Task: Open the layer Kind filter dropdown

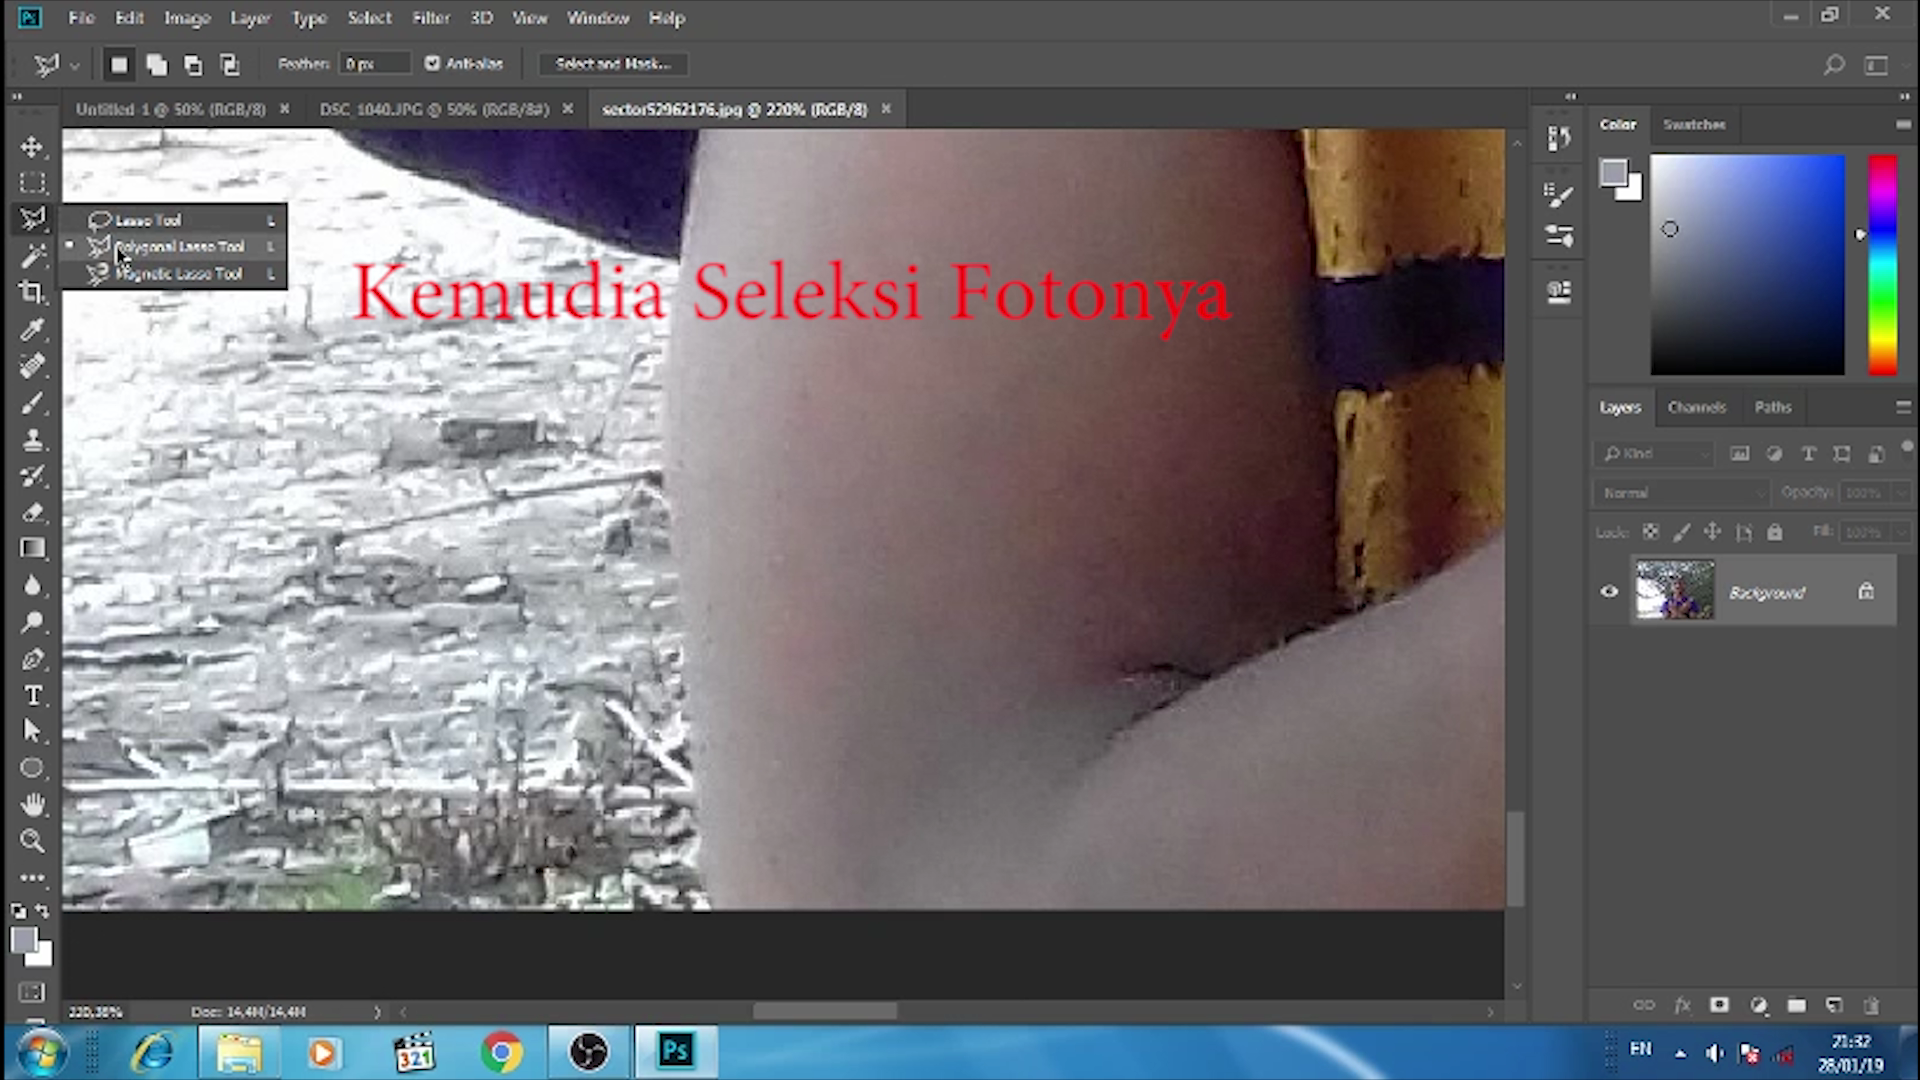Action: click(x=1655, y=453)
